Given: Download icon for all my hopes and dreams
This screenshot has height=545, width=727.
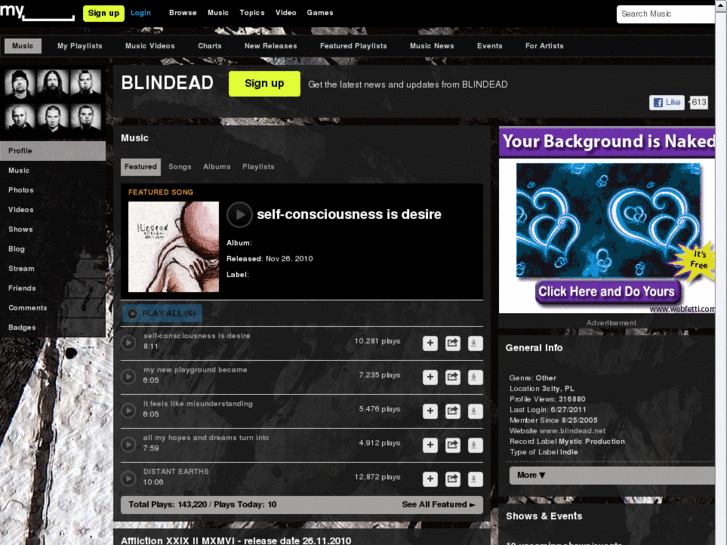Looking at the screenshot, I should pyautogui.click(x=475, y=445).
